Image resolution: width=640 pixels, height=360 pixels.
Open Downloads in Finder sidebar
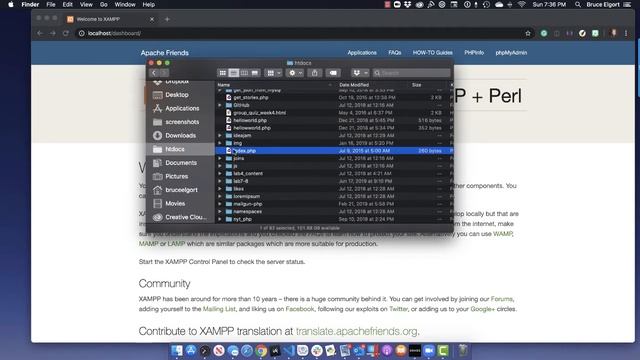click(x=180, y=136)
